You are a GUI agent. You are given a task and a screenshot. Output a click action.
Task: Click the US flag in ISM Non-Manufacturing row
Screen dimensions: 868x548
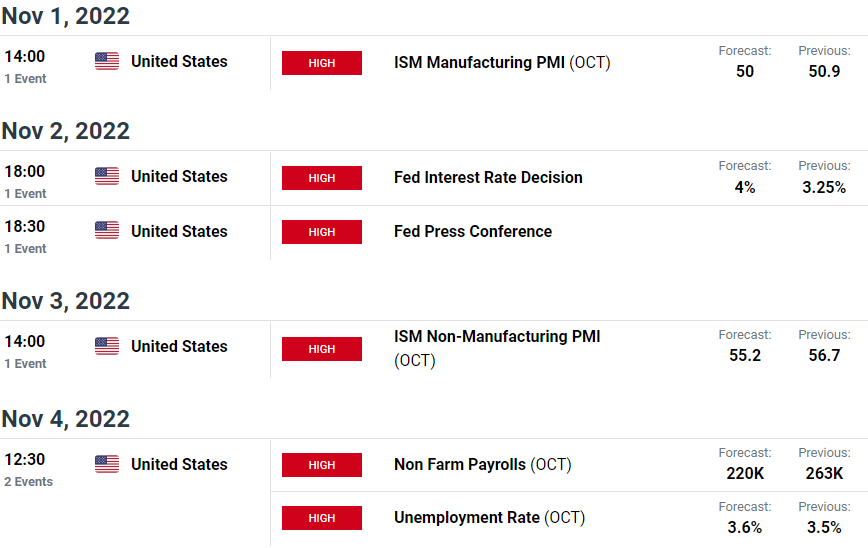click(107, 347)
